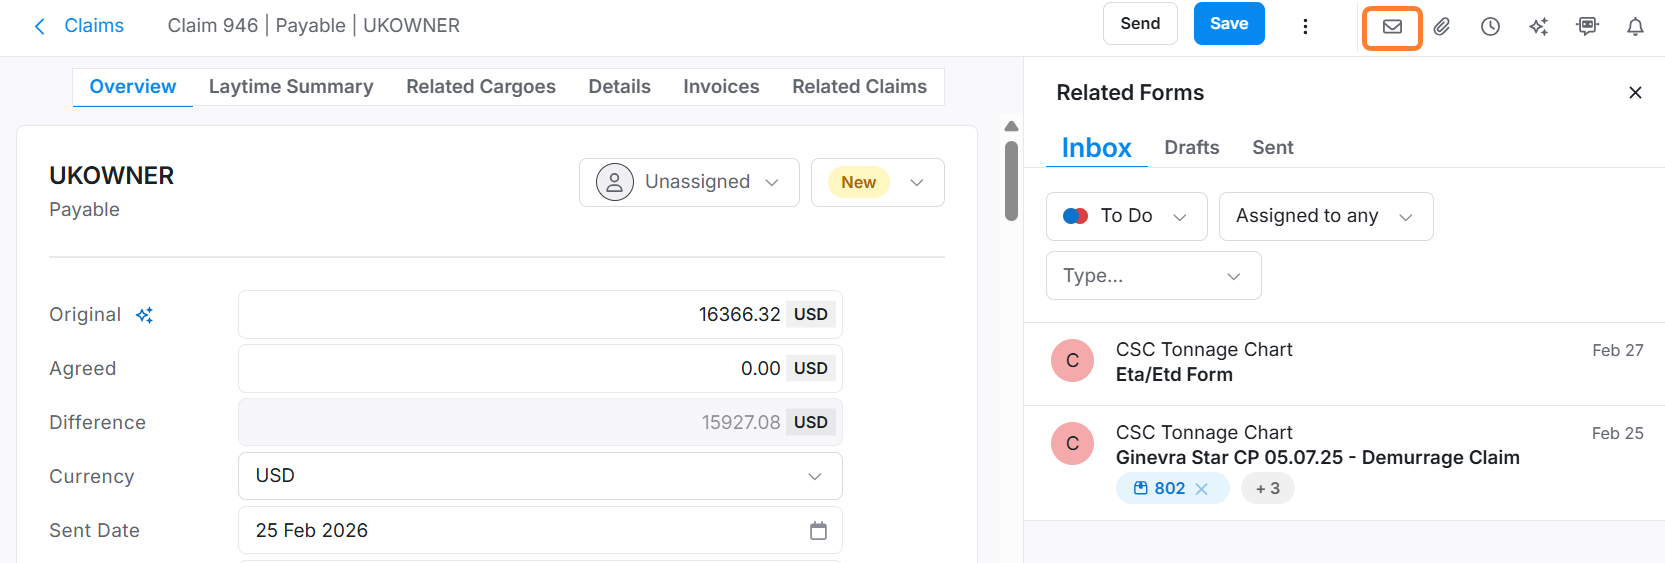Open the To Do filter dropdown

pyautogui.click(x=1126, y=216)
